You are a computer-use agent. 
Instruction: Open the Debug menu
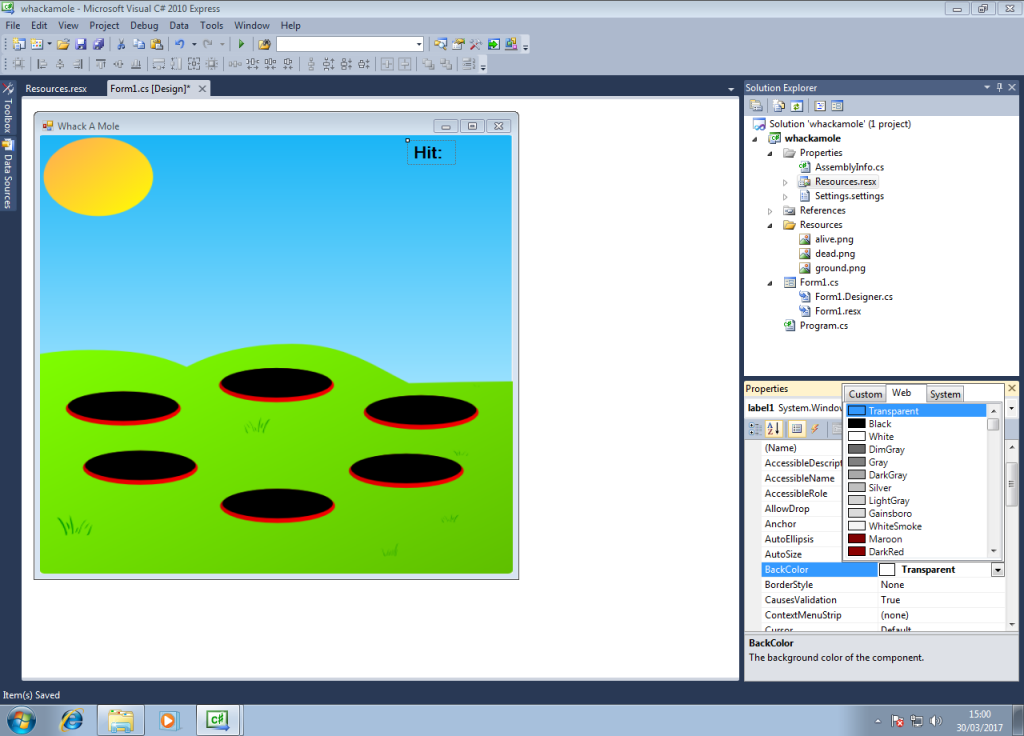tap(144, 25)
